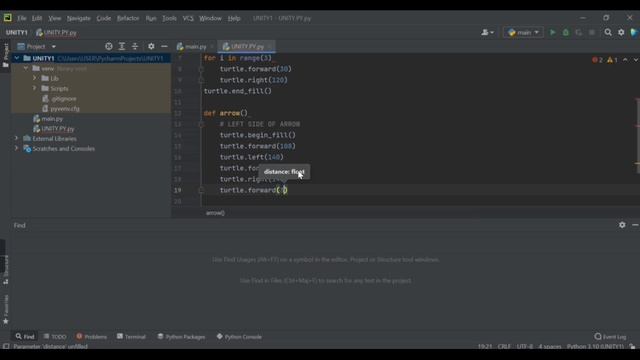Open the Find tool window tab
The image size is (640, 360).
[x=25, y=337]
